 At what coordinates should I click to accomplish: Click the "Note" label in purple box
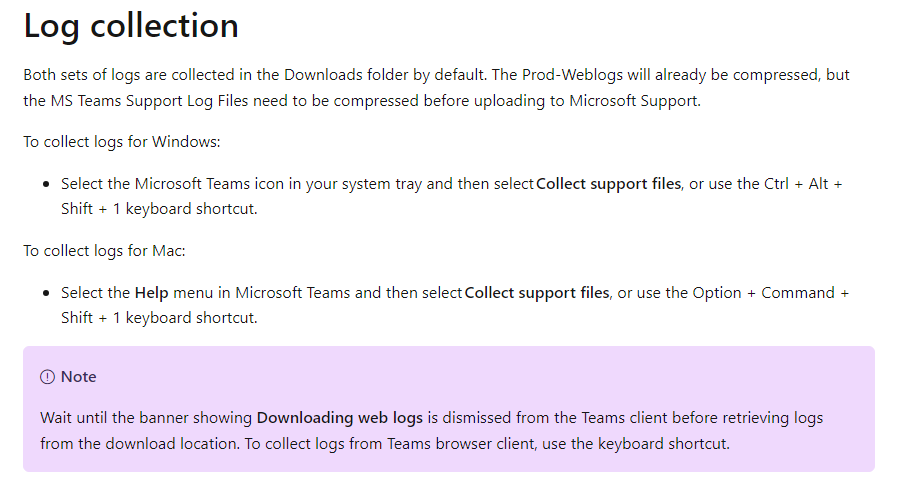pyautogui.click(x=79, y=377)
